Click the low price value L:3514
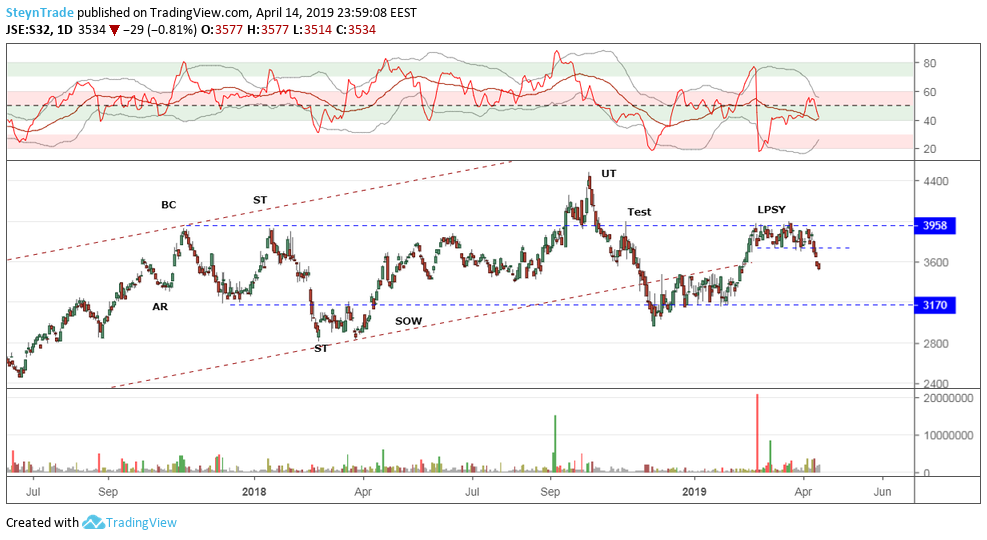 313,30
